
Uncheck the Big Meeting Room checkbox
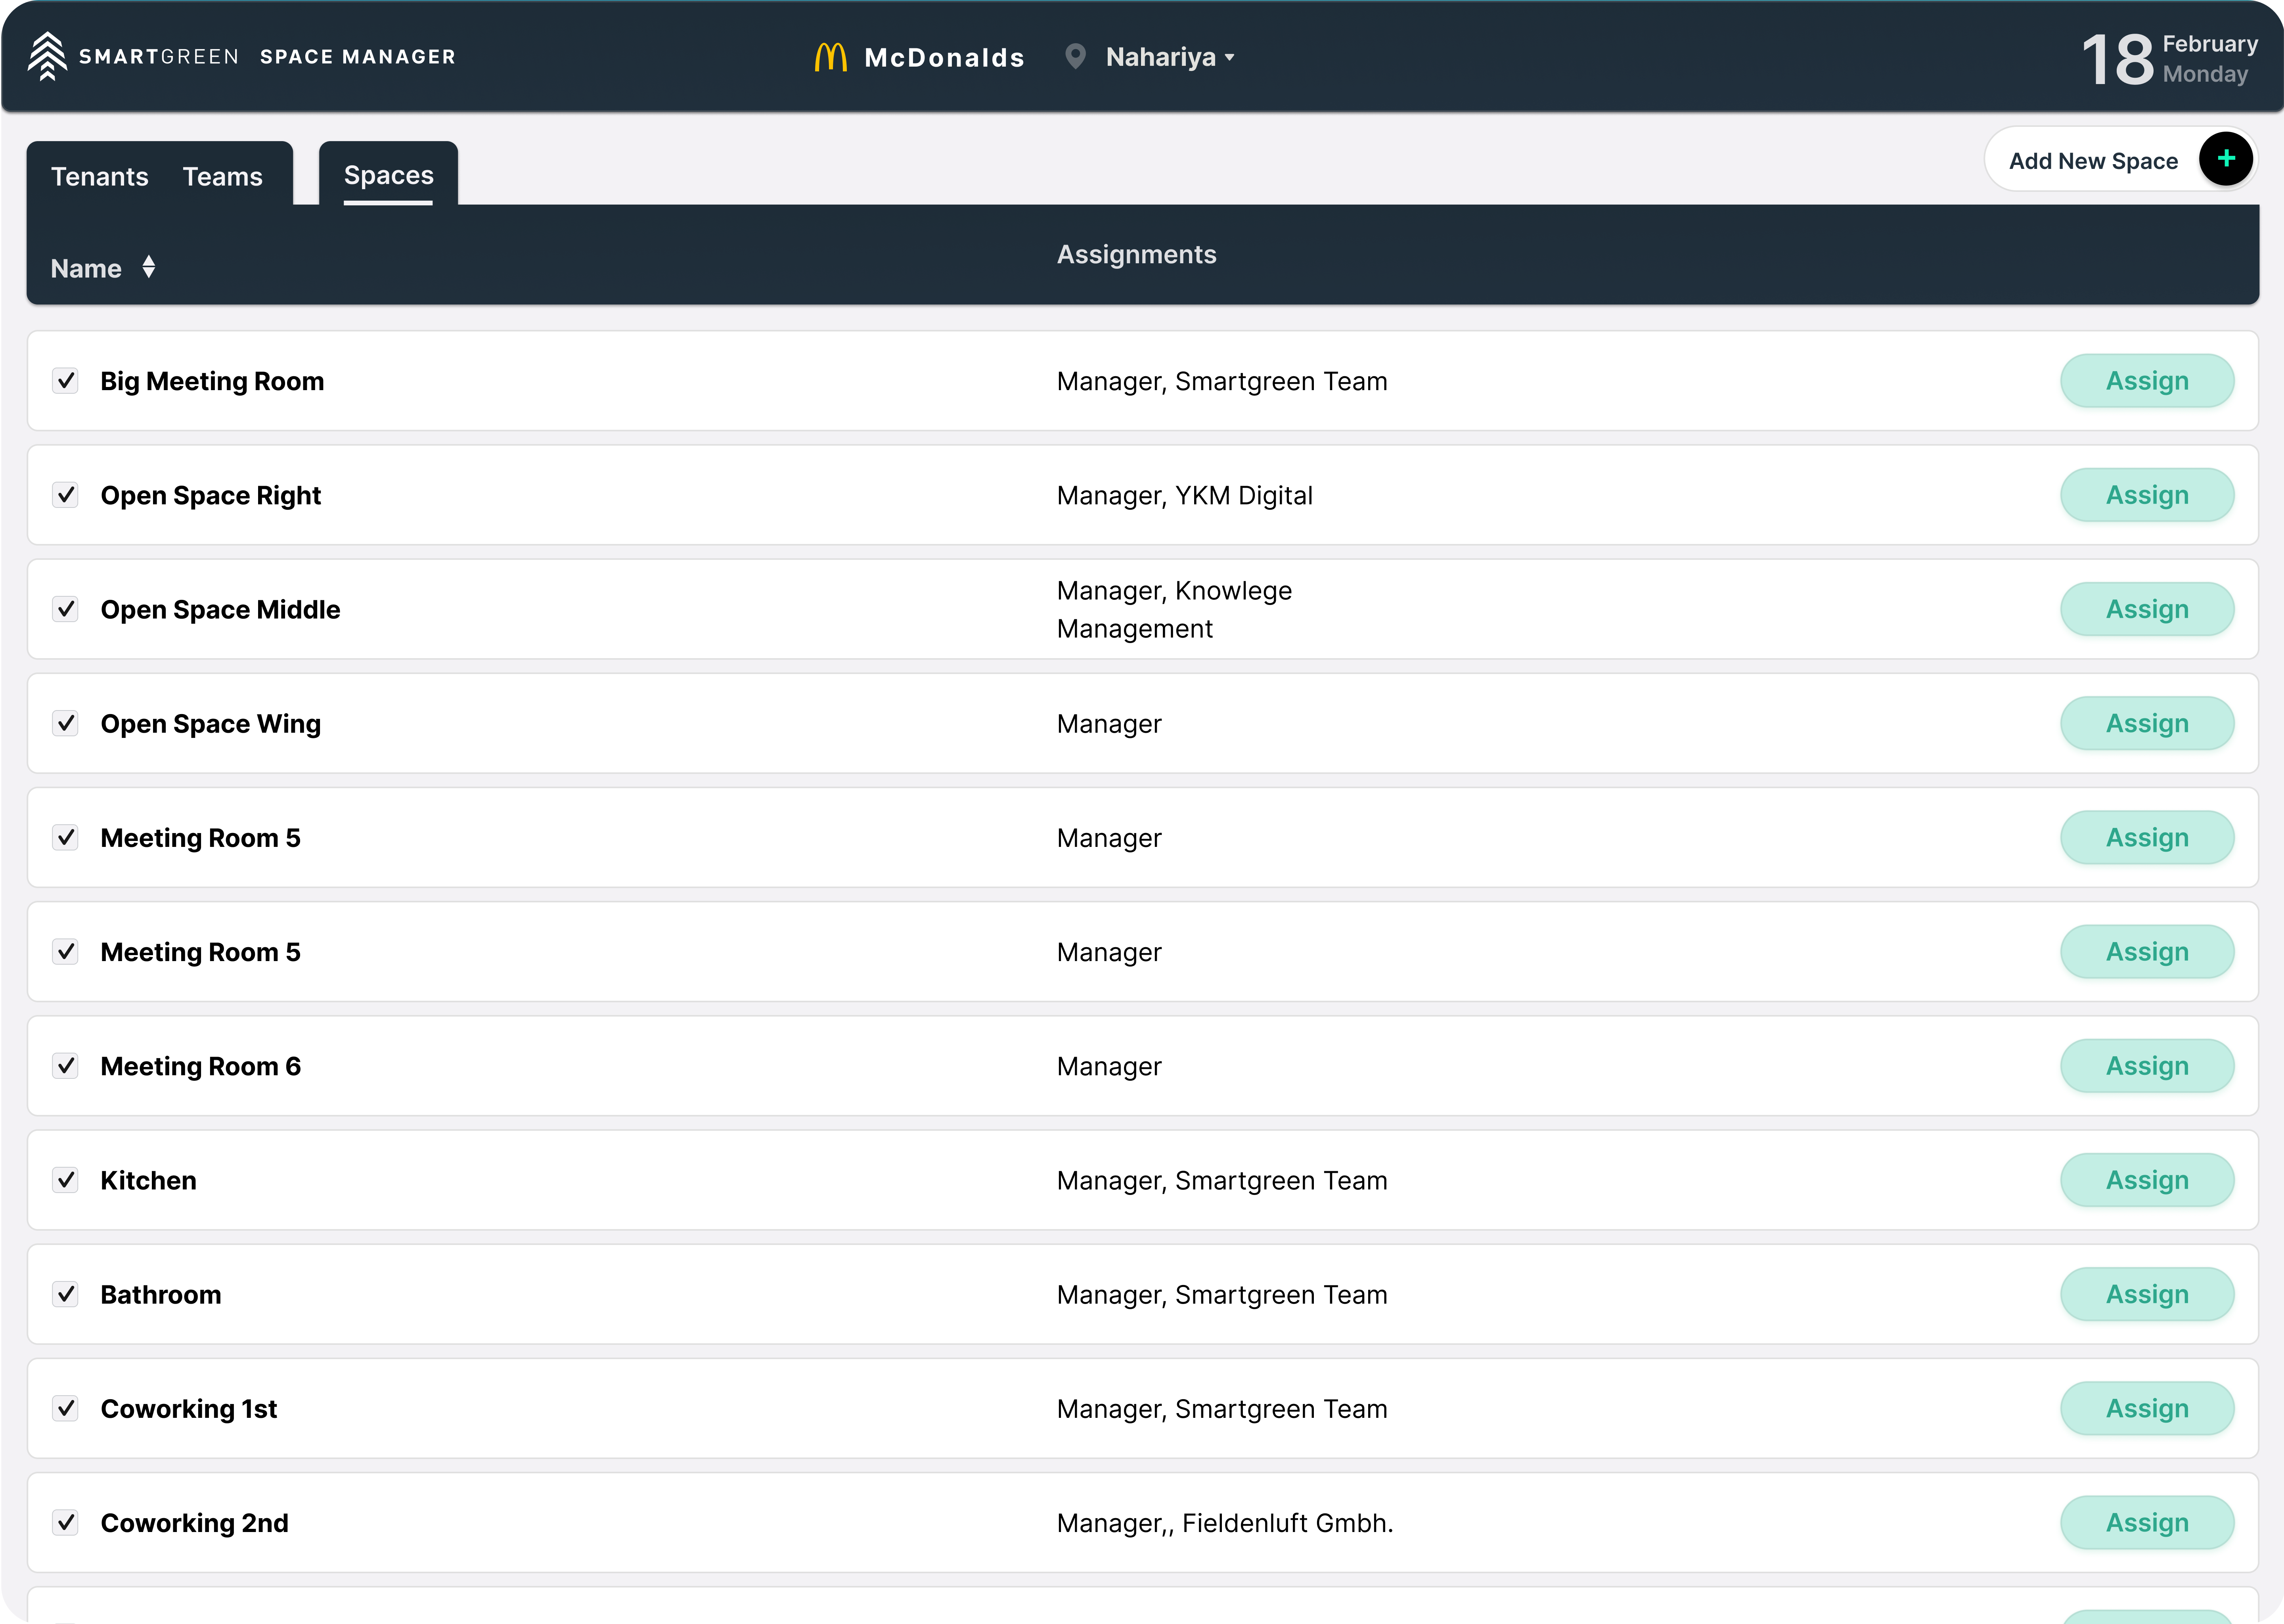pyautogui.click(x=66, y=381)
